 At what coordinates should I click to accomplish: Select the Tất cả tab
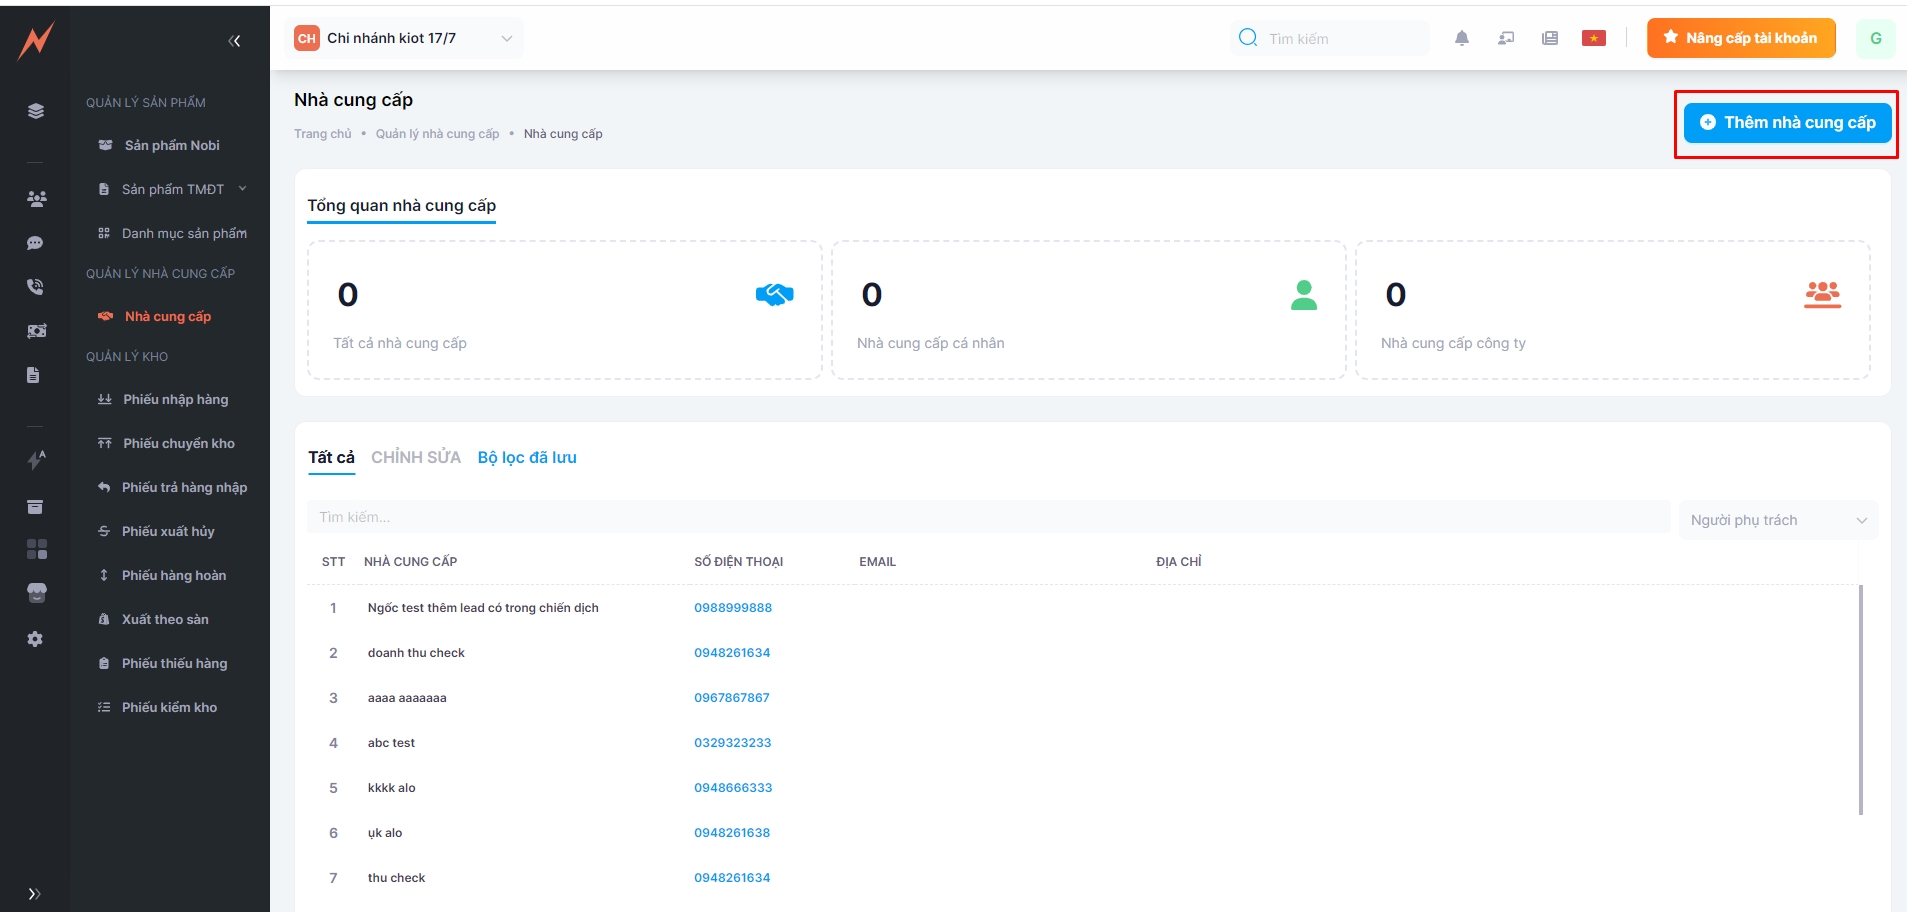[x=331, y=457]
